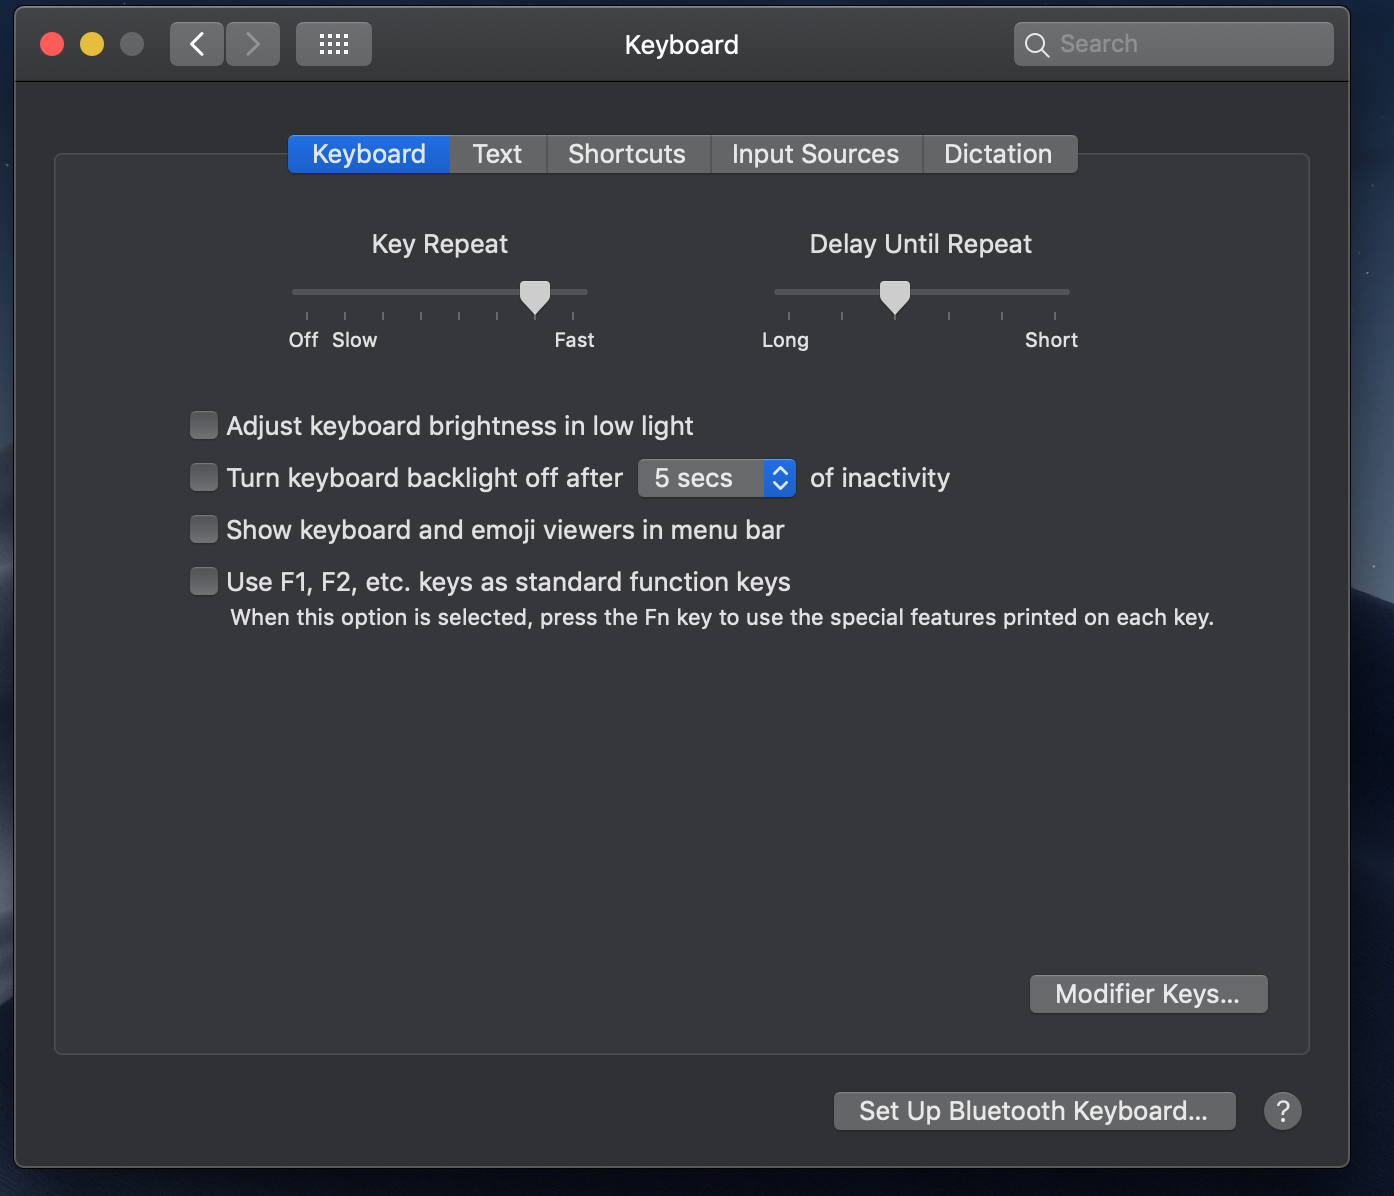The image size is (1394, 1196).
Task: Enable adjust keyboard brightness in low light
Action: point(204,426)
